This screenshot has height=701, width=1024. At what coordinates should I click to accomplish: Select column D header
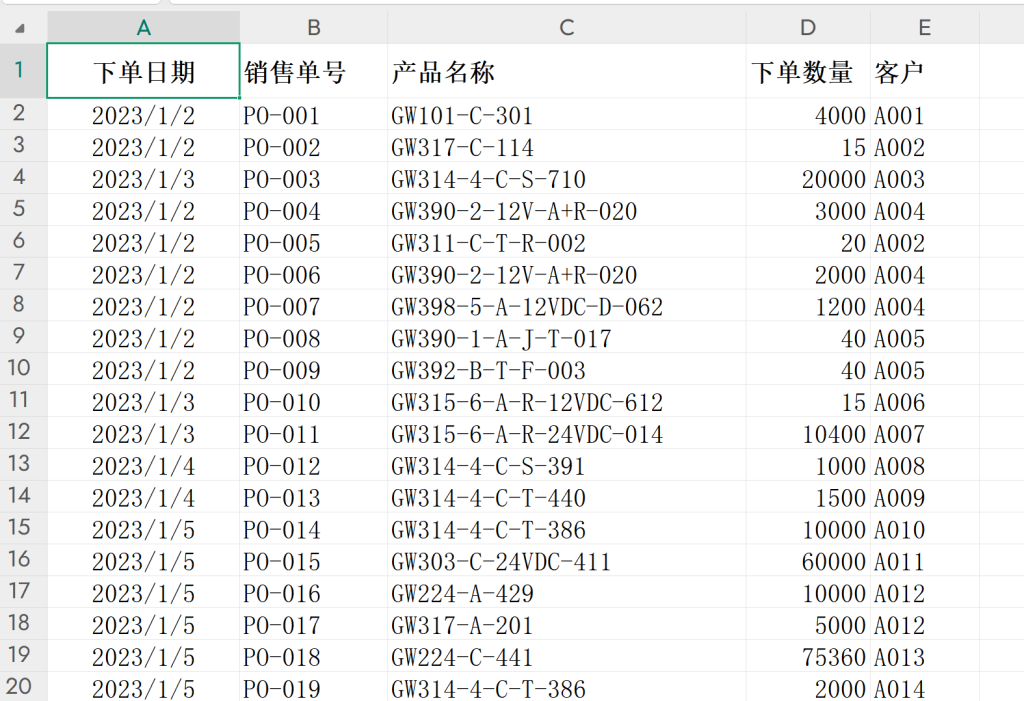[808, 27]
